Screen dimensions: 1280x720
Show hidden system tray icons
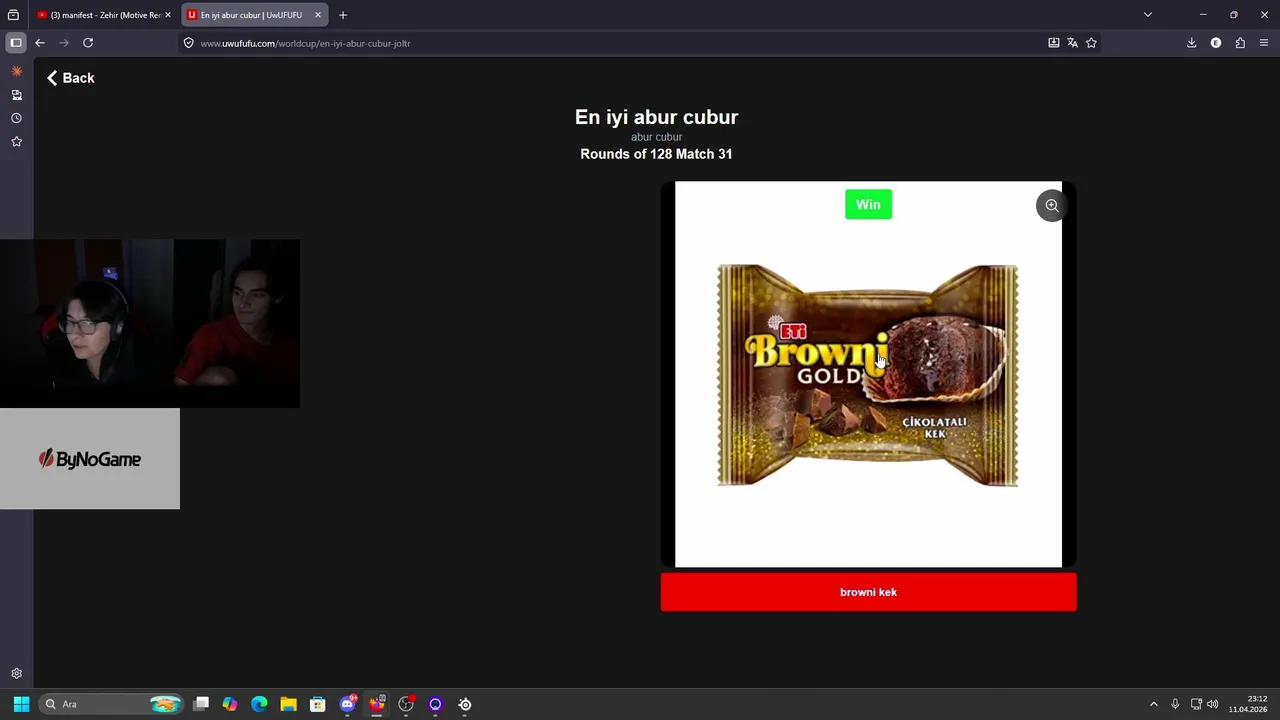(x=1153, y=704)
